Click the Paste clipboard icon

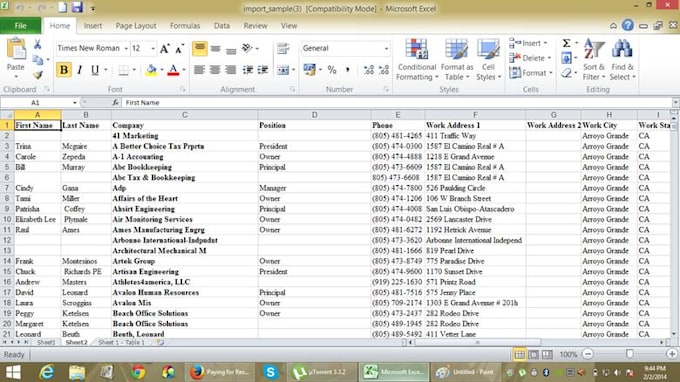tap(16, 49)
